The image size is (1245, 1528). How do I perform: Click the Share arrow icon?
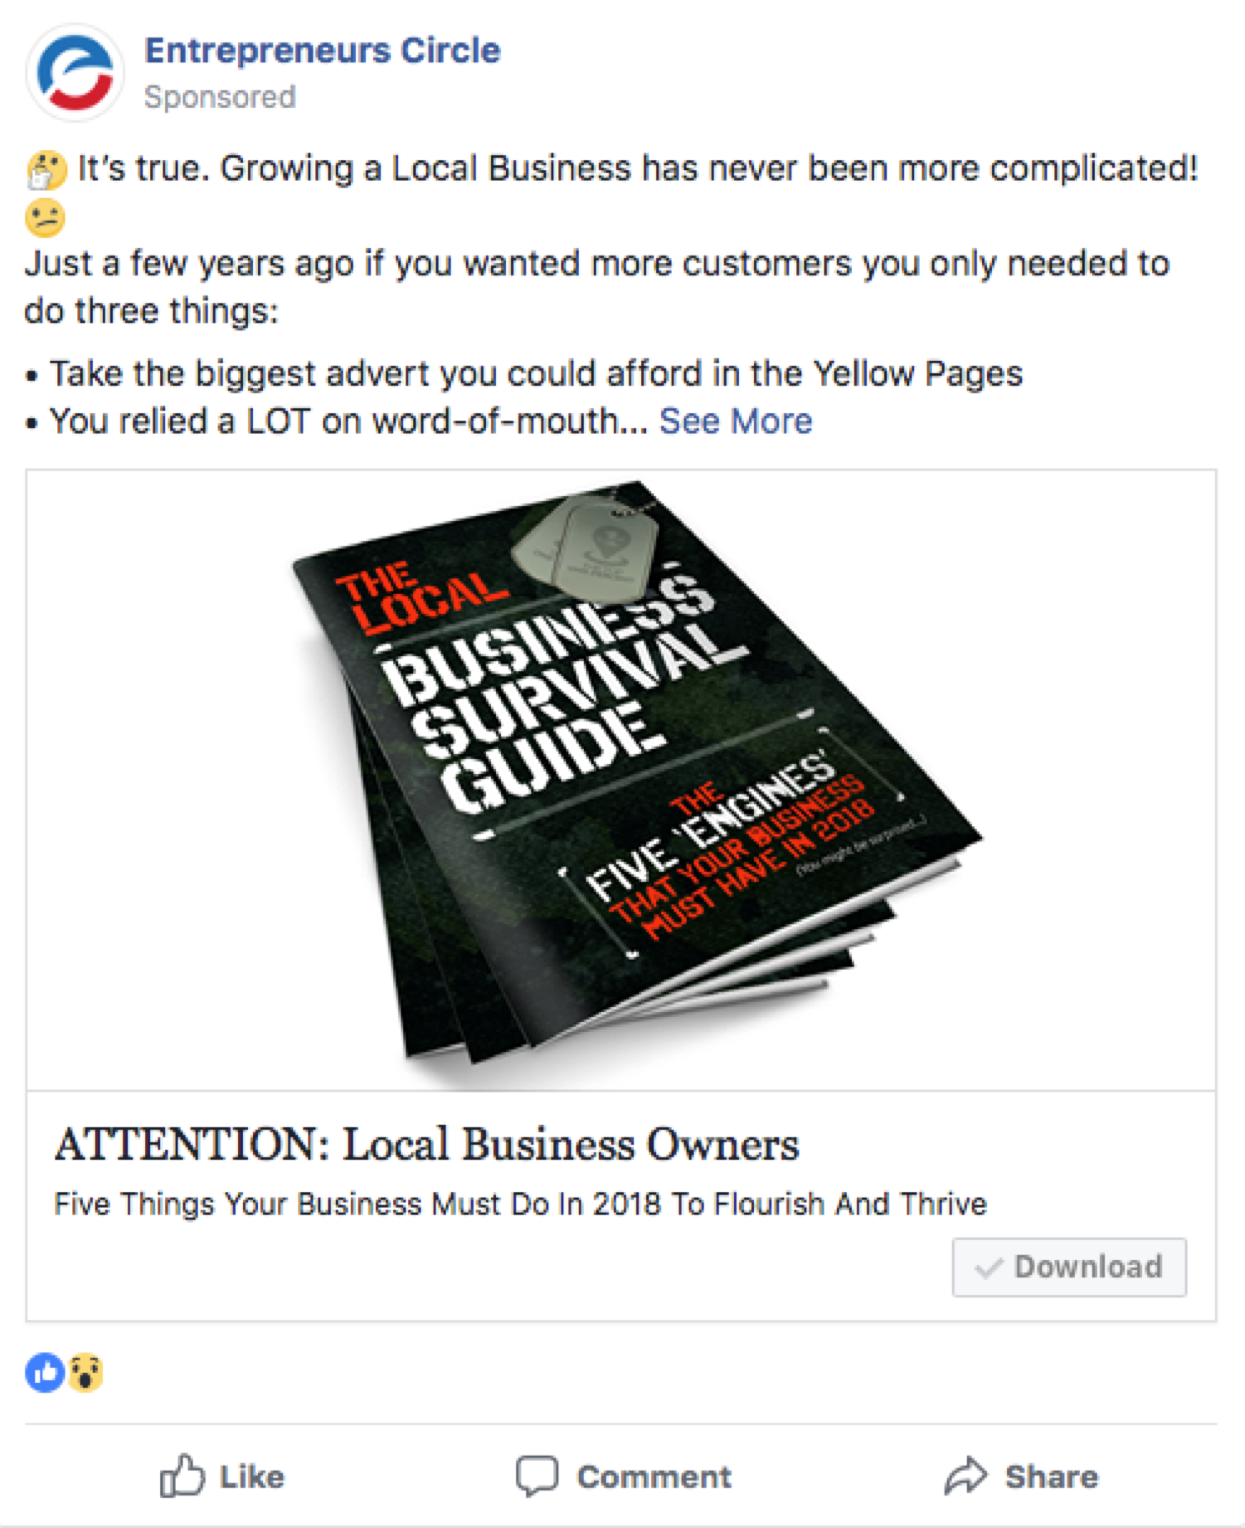click(x=965, y=1476)
